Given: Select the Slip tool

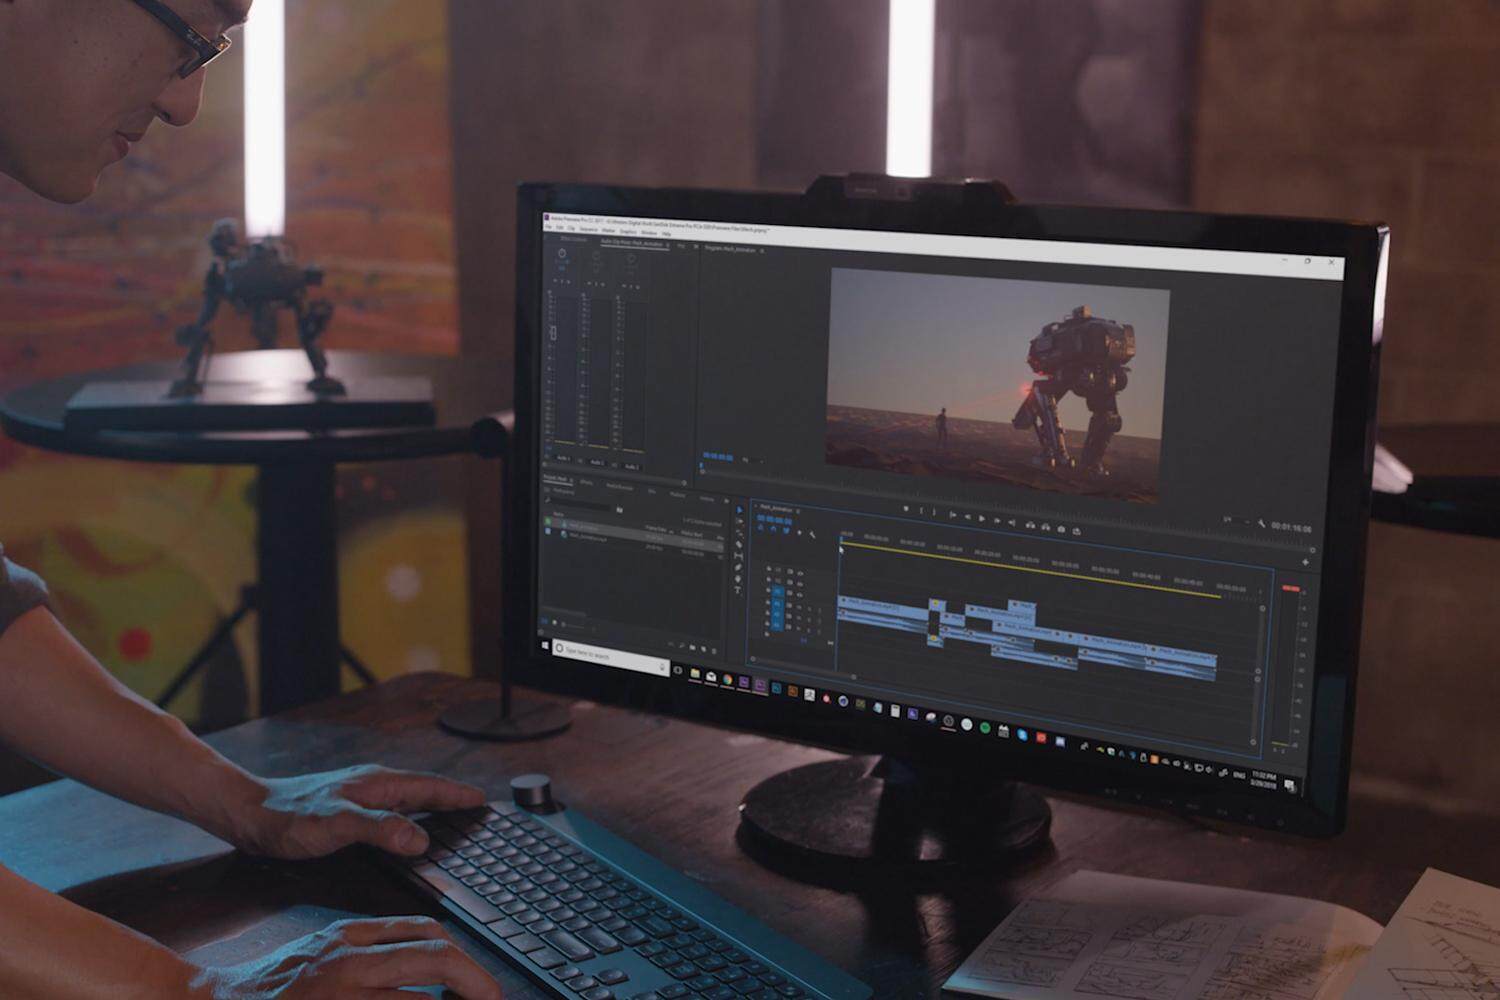Looking at the screenshot, I should point(739,556).
